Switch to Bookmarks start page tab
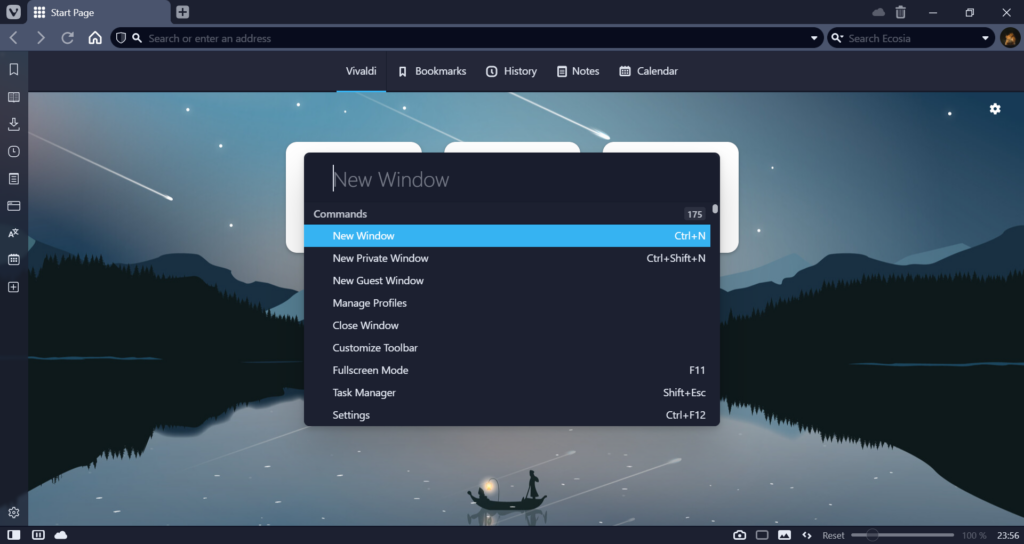The height and width of the screenshot is (544, 1024). coord(432,71)
